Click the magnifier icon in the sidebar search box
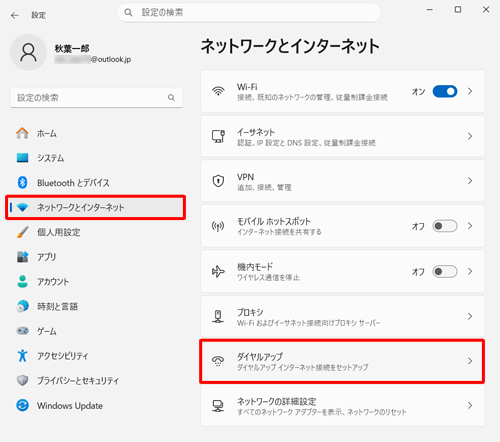500x442 pixels. click(x=171, y=98)
